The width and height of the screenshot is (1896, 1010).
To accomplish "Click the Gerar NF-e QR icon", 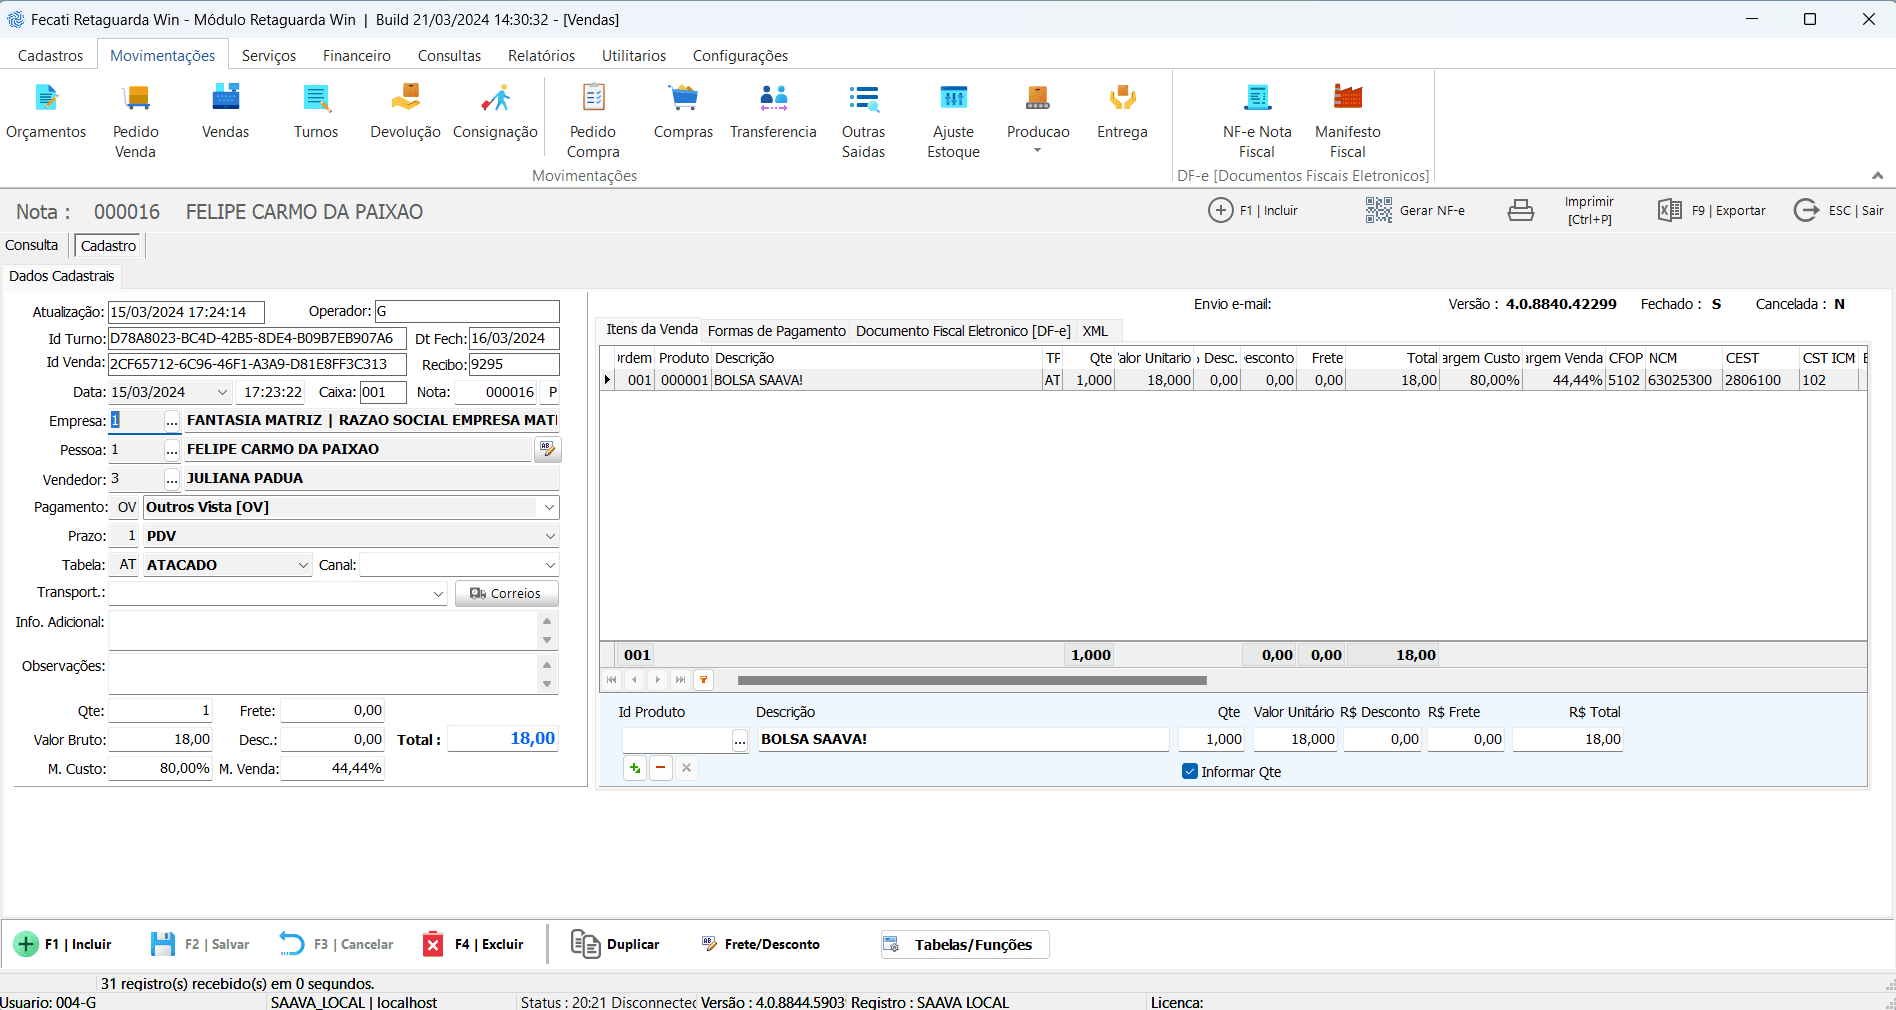I will point(1379,210).
